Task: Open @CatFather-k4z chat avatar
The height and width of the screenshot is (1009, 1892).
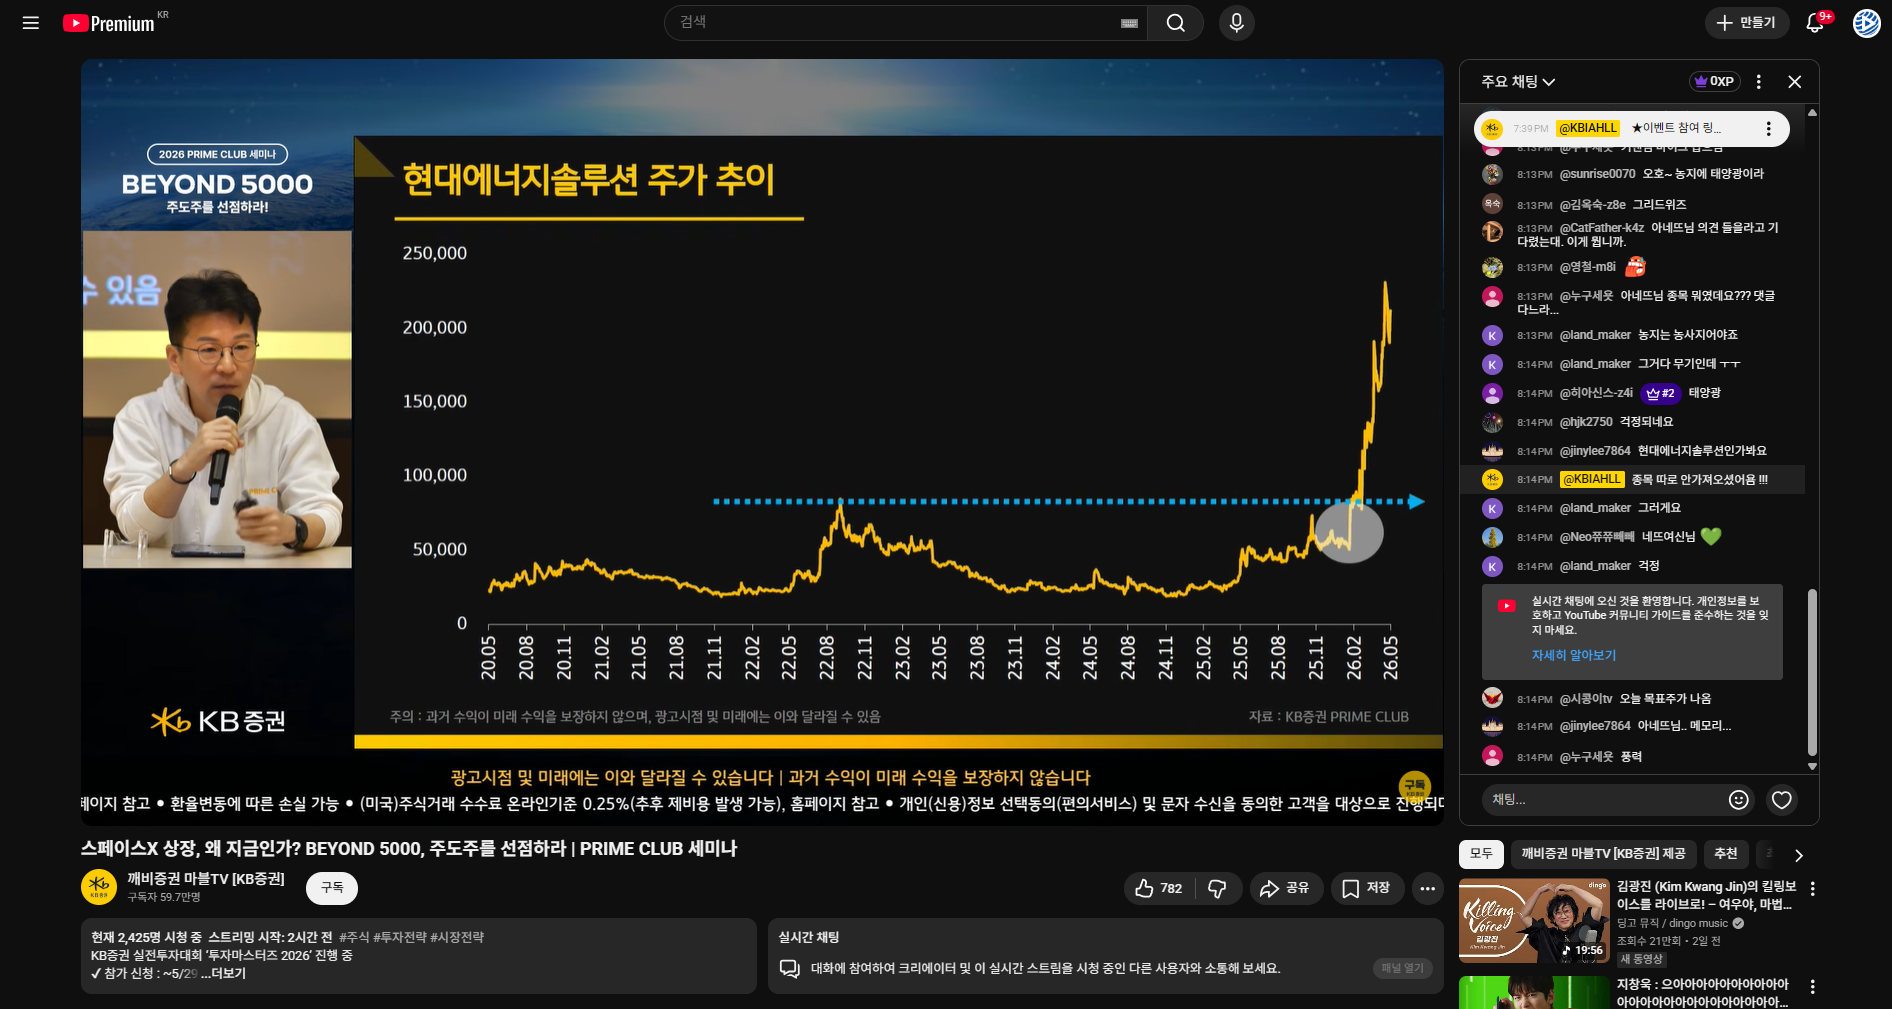Action: click(x=1492, y=232)
